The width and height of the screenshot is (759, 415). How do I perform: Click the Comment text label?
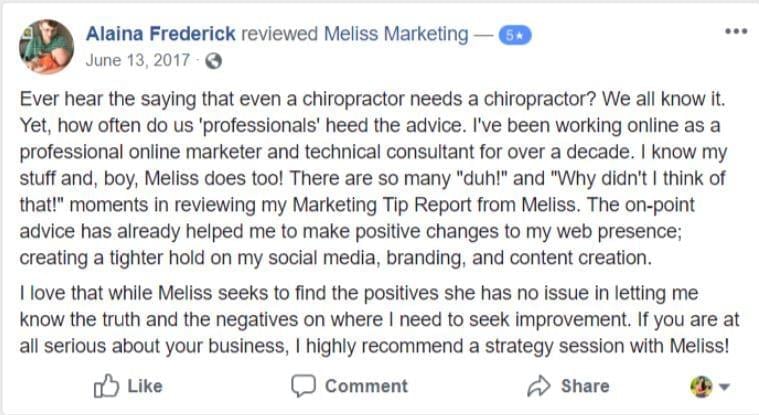pyautogui.click(x=366, y=386)
